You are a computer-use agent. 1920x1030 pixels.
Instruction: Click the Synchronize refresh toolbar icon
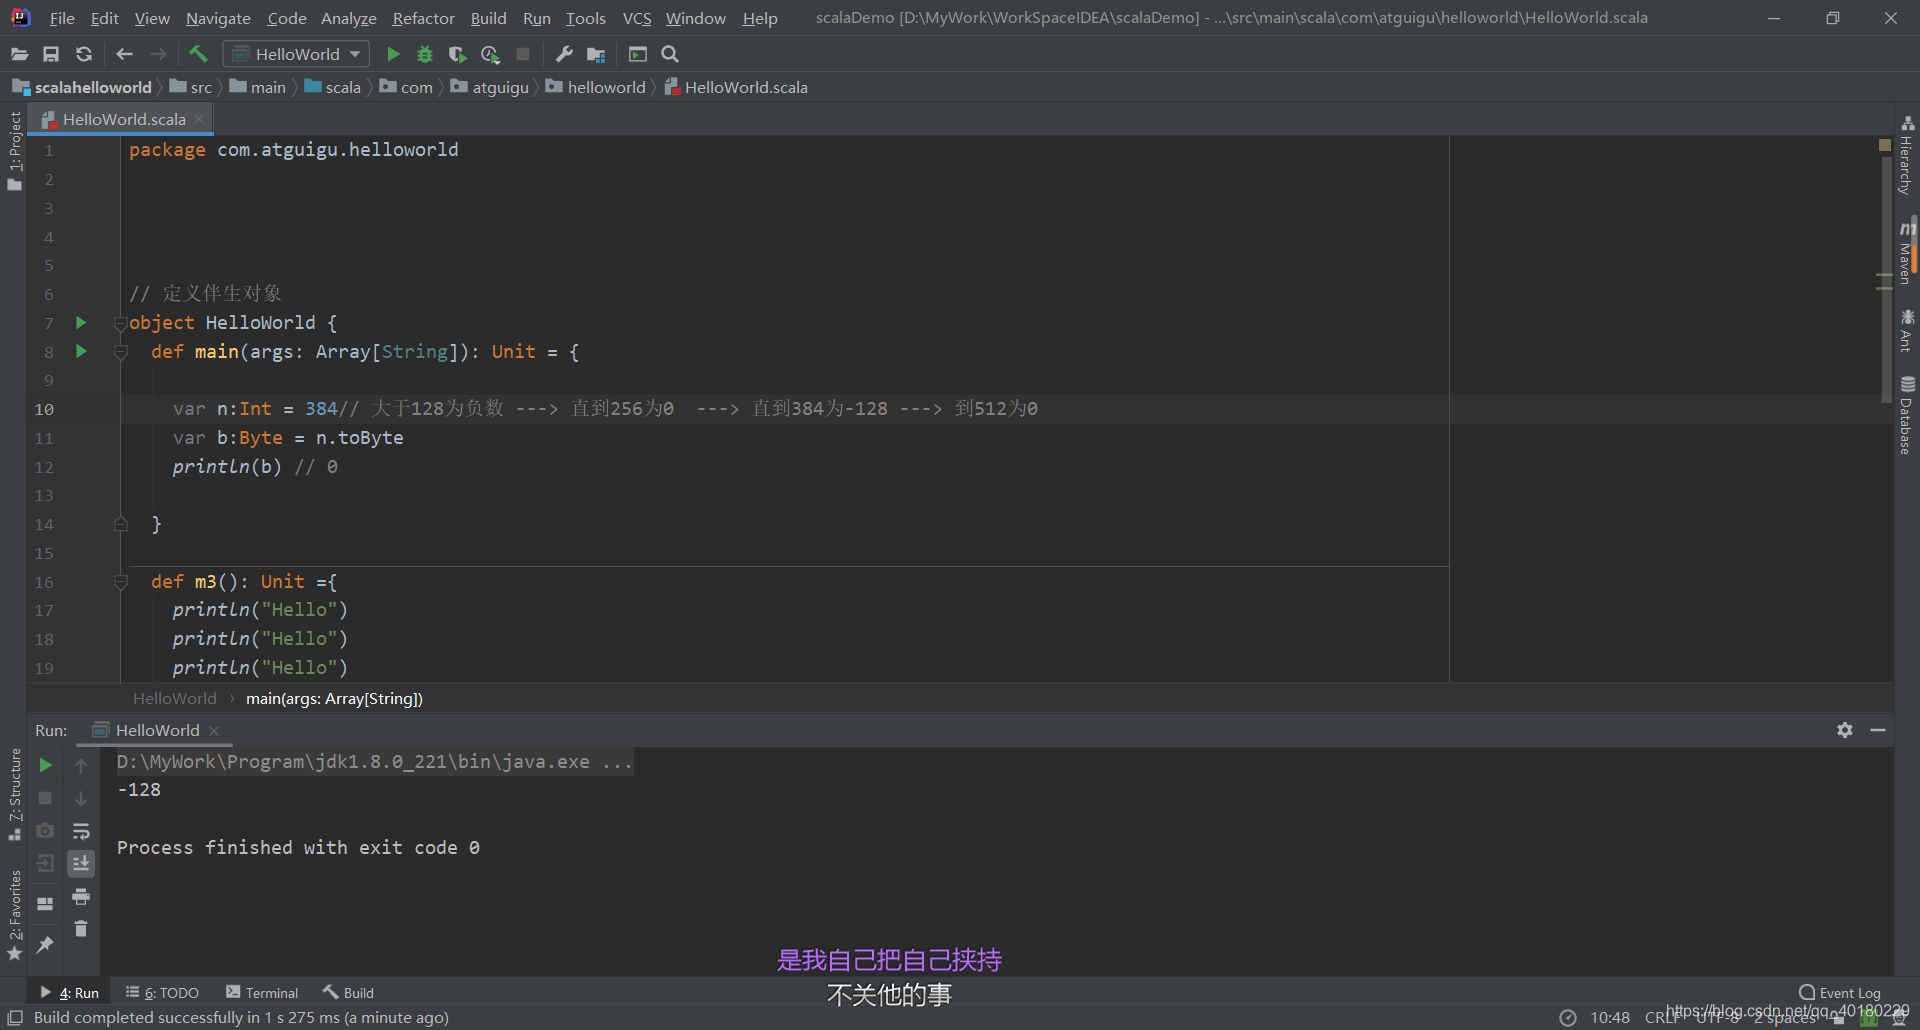(84, 54)
